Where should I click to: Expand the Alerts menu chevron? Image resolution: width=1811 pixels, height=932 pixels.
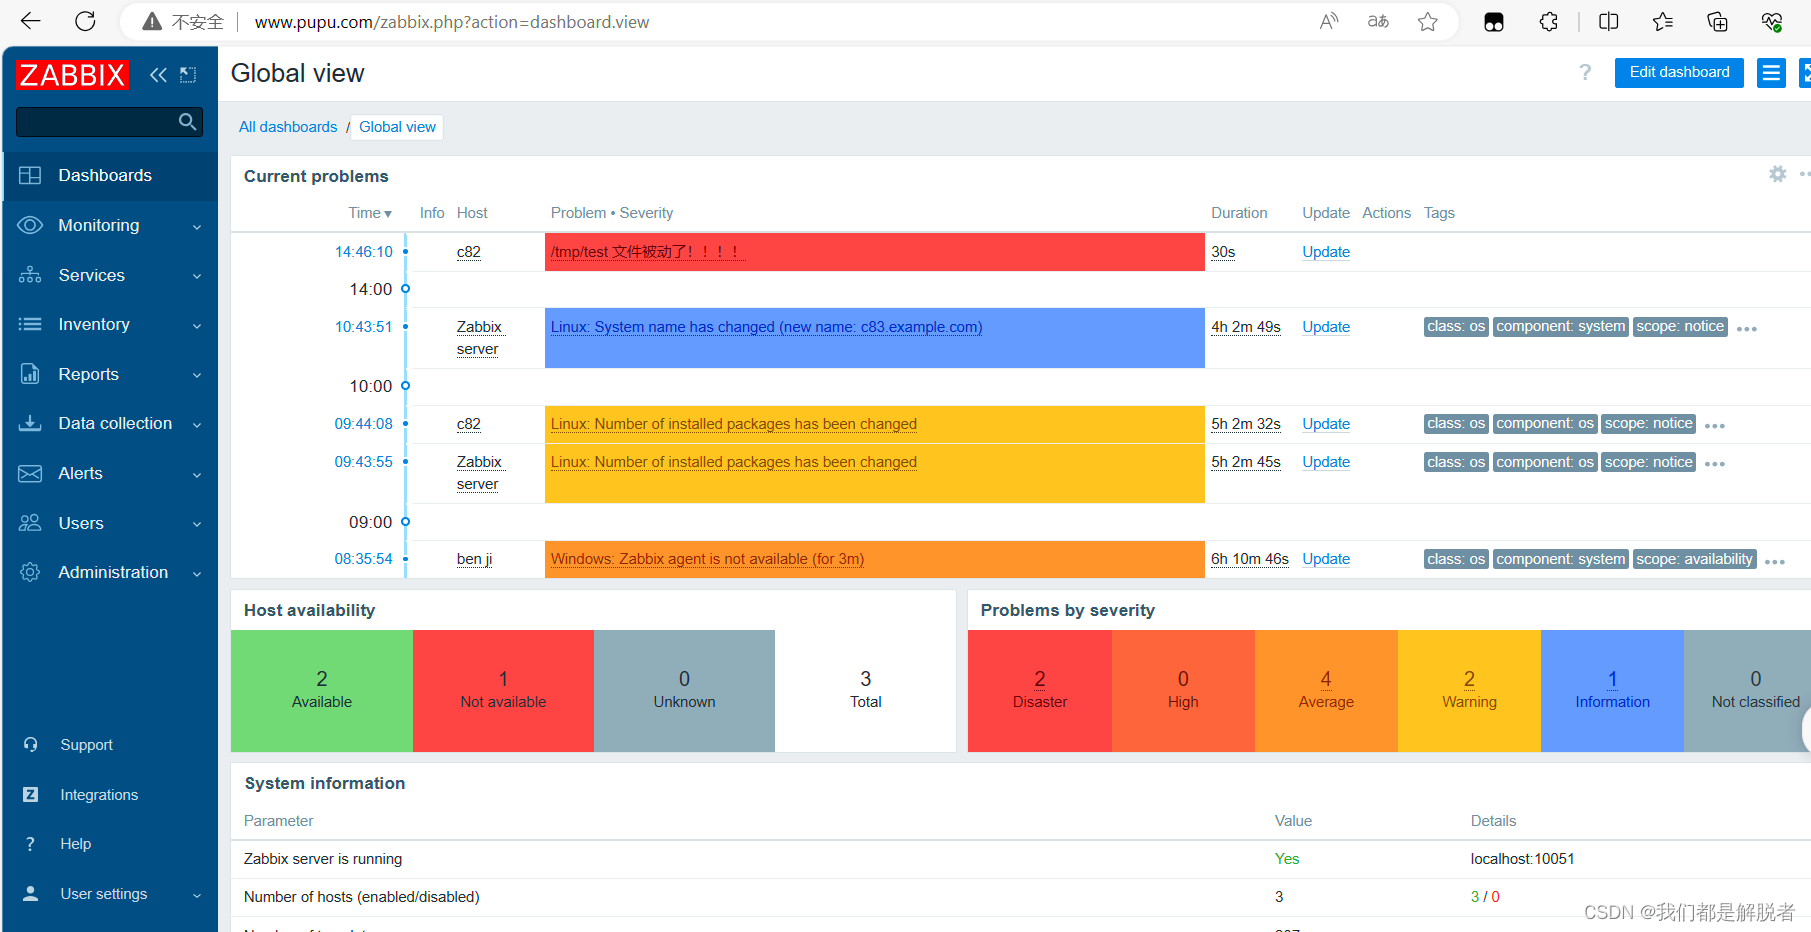click(197, 475)
